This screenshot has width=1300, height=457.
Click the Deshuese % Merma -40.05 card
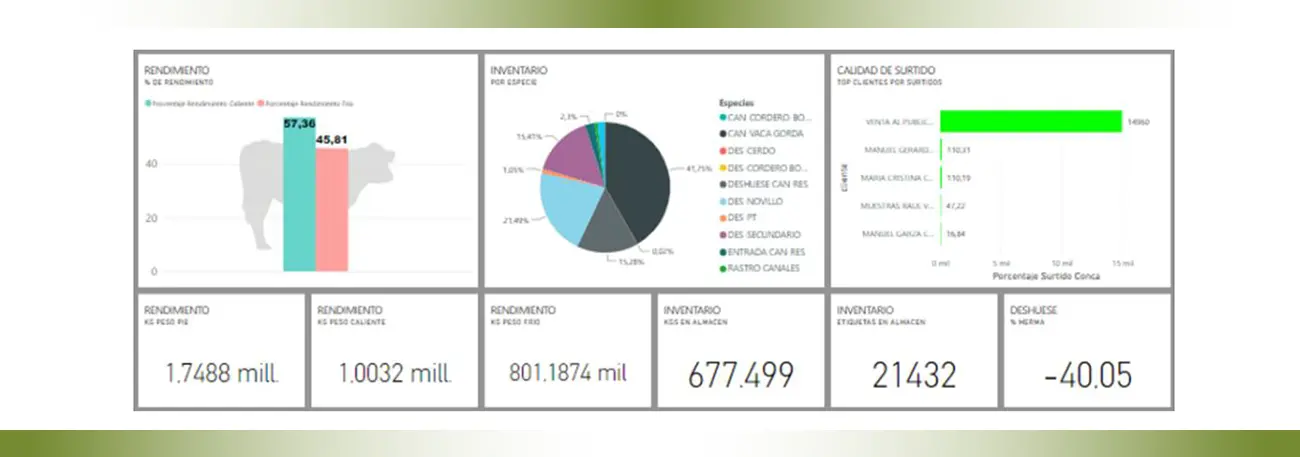coord(1086,350)
